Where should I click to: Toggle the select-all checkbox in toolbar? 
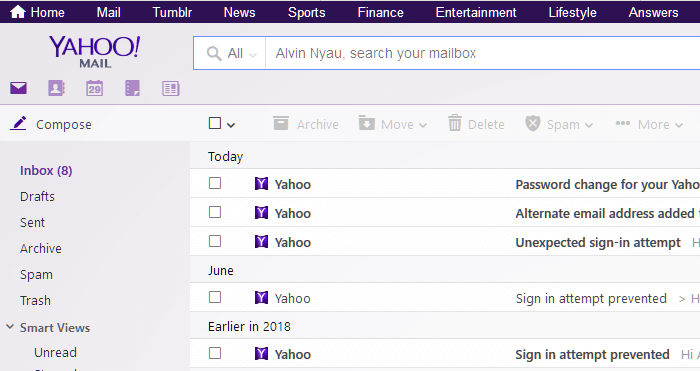pos(215,123)
